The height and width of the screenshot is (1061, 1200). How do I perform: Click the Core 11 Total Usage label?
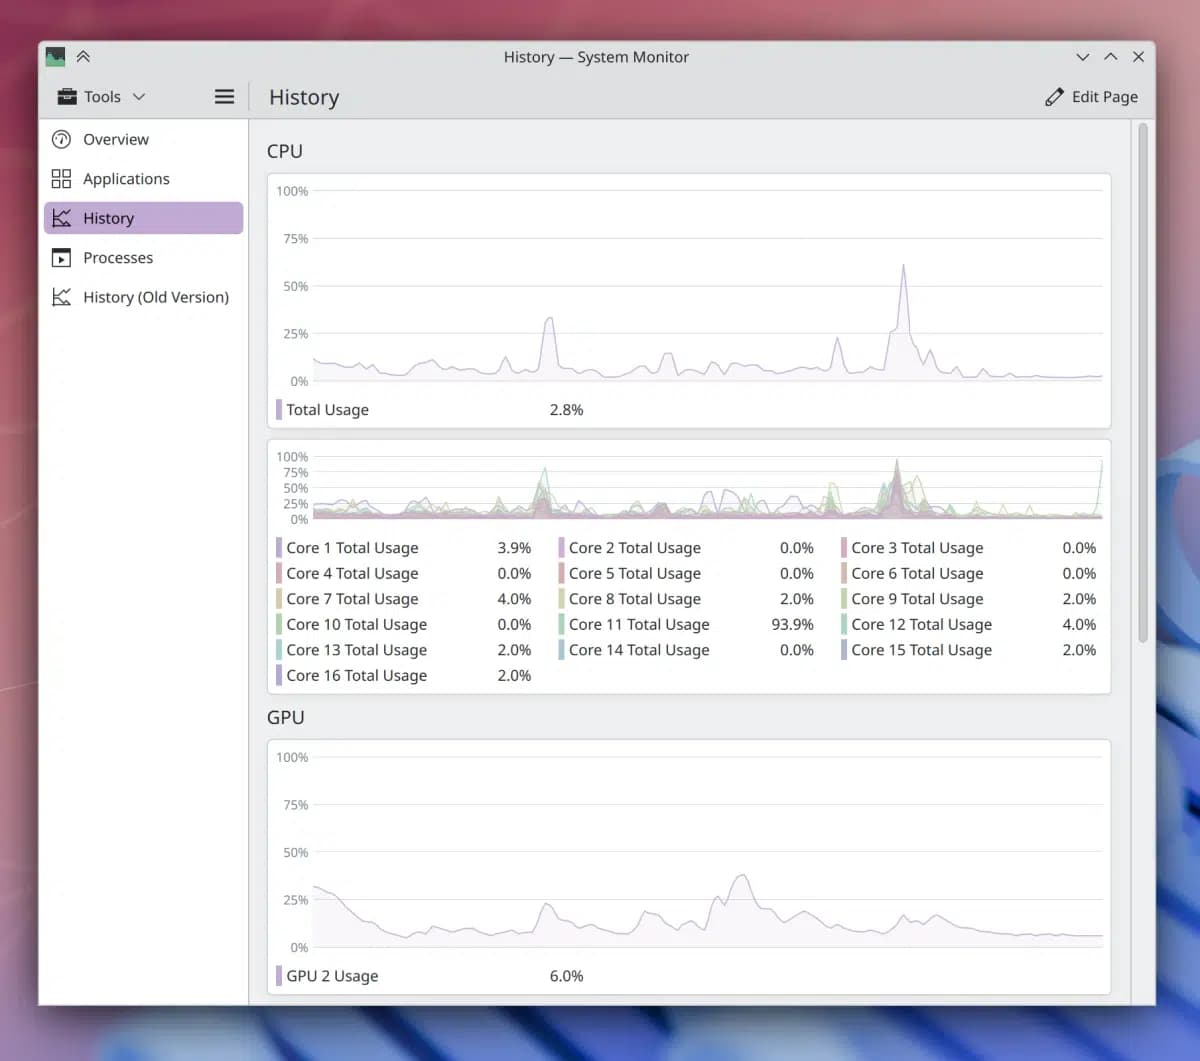tap(639, 625)
